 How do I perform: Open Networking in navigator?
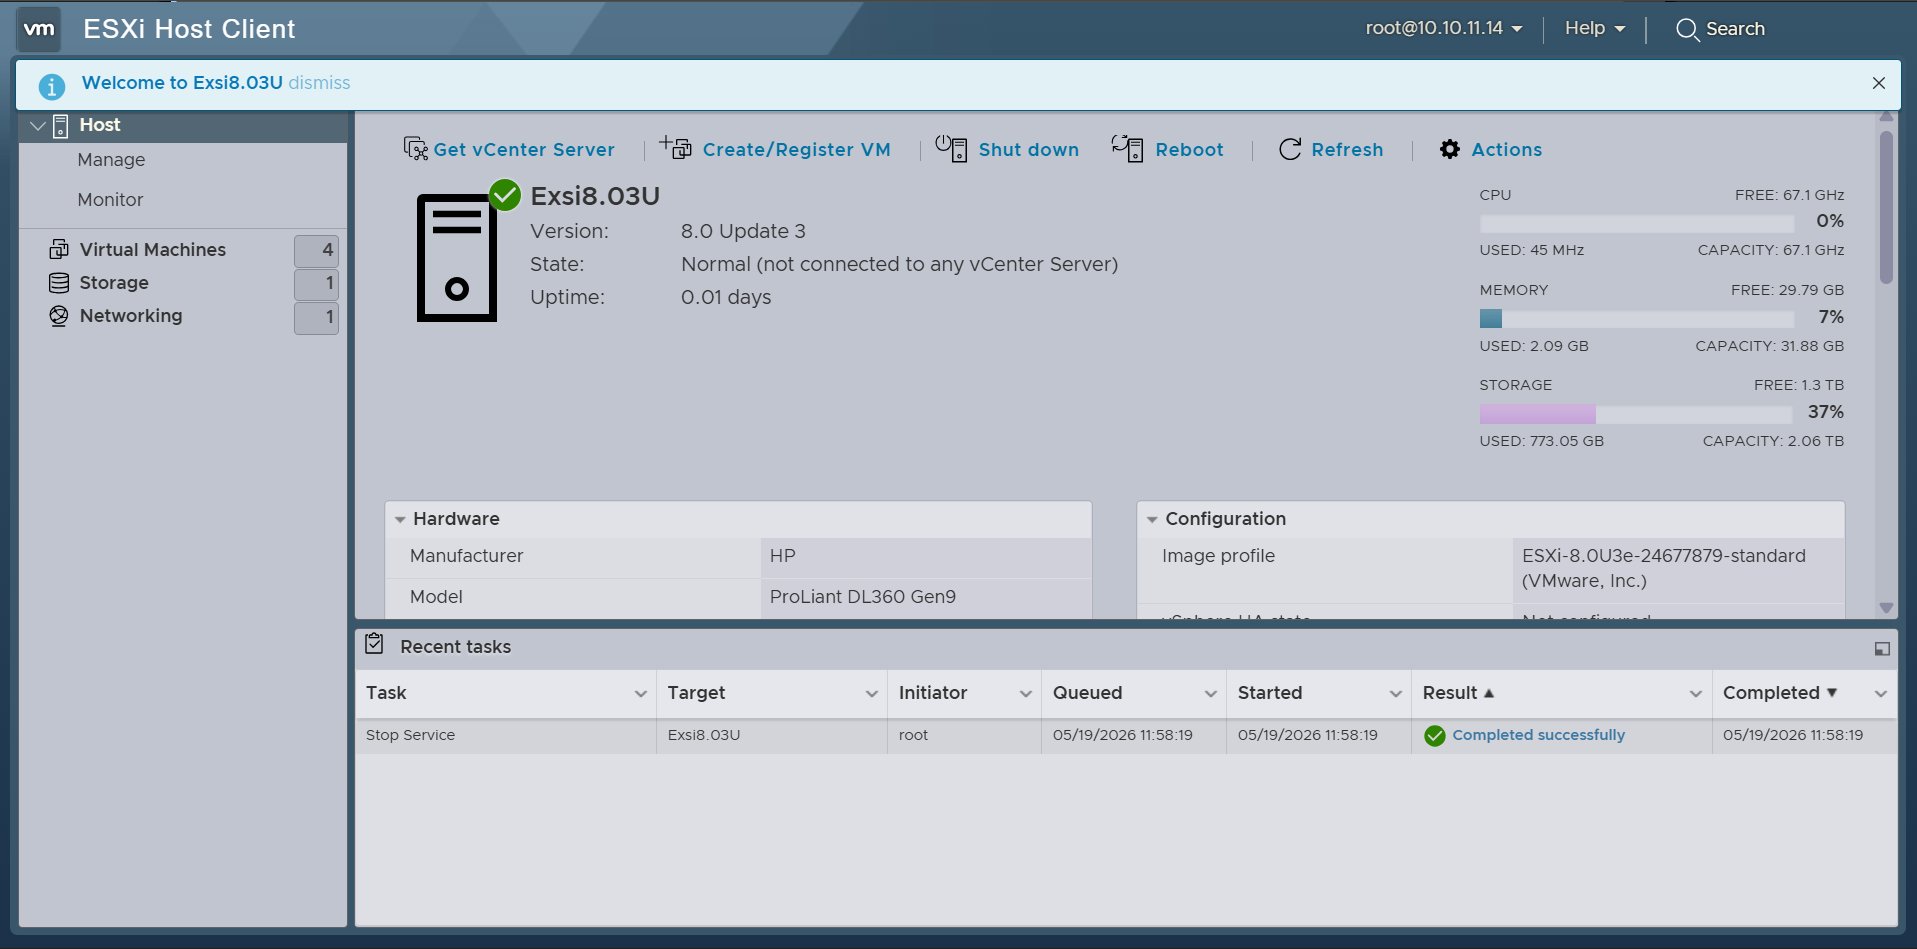(x=131, y=316)
